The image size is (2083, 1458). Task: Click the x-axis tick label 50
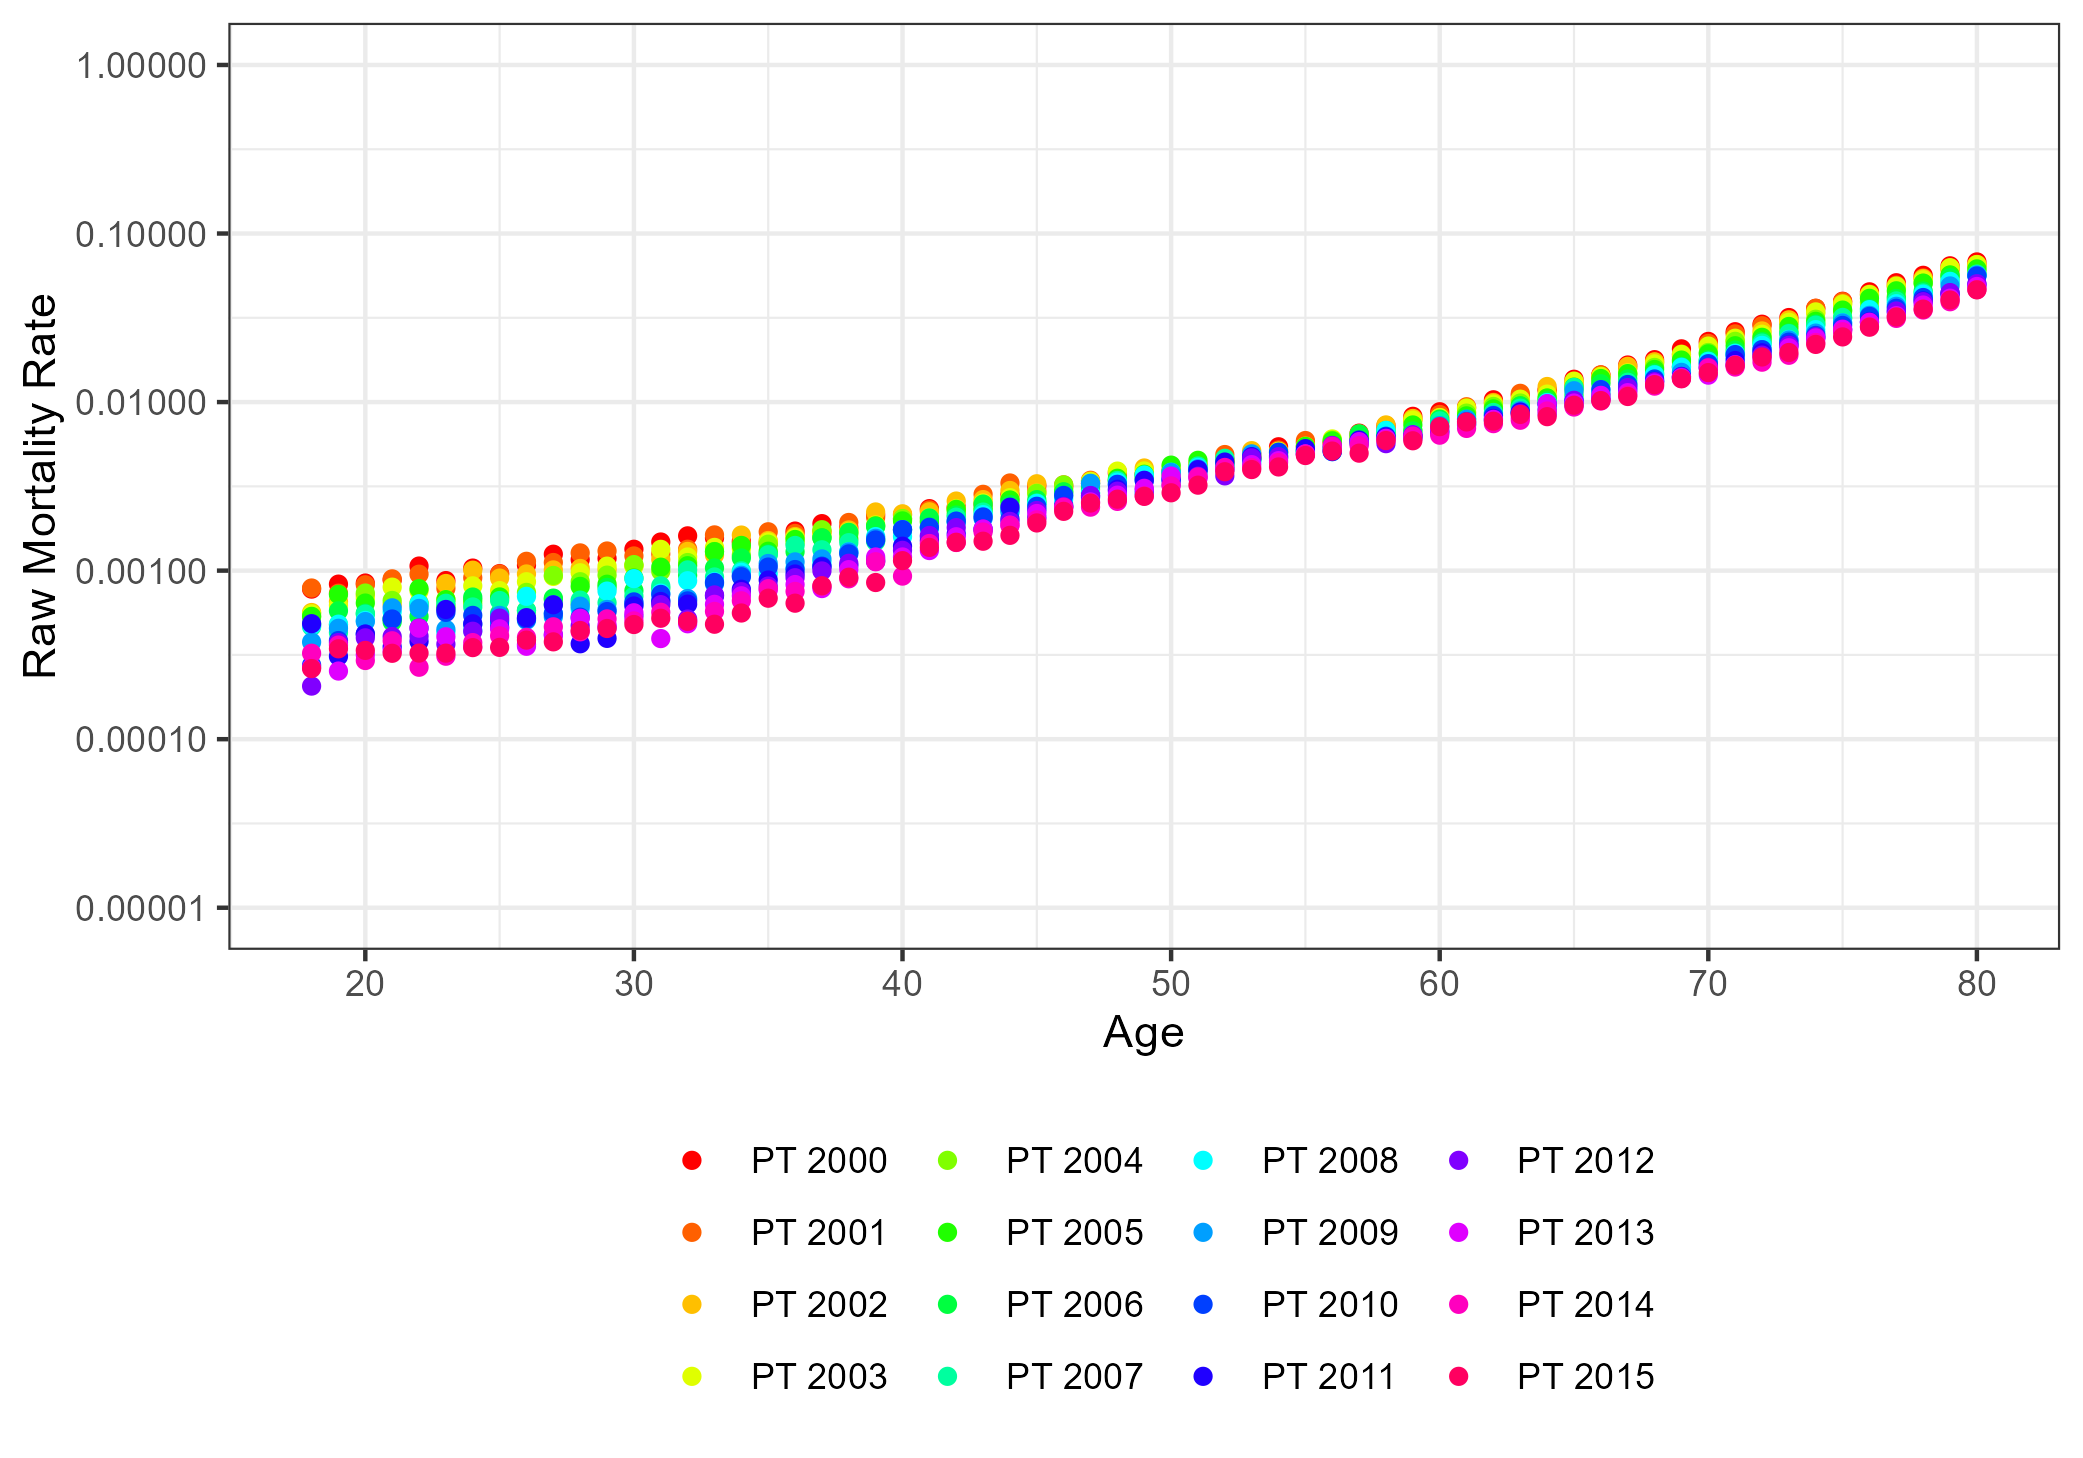(x=1171, y=984)
